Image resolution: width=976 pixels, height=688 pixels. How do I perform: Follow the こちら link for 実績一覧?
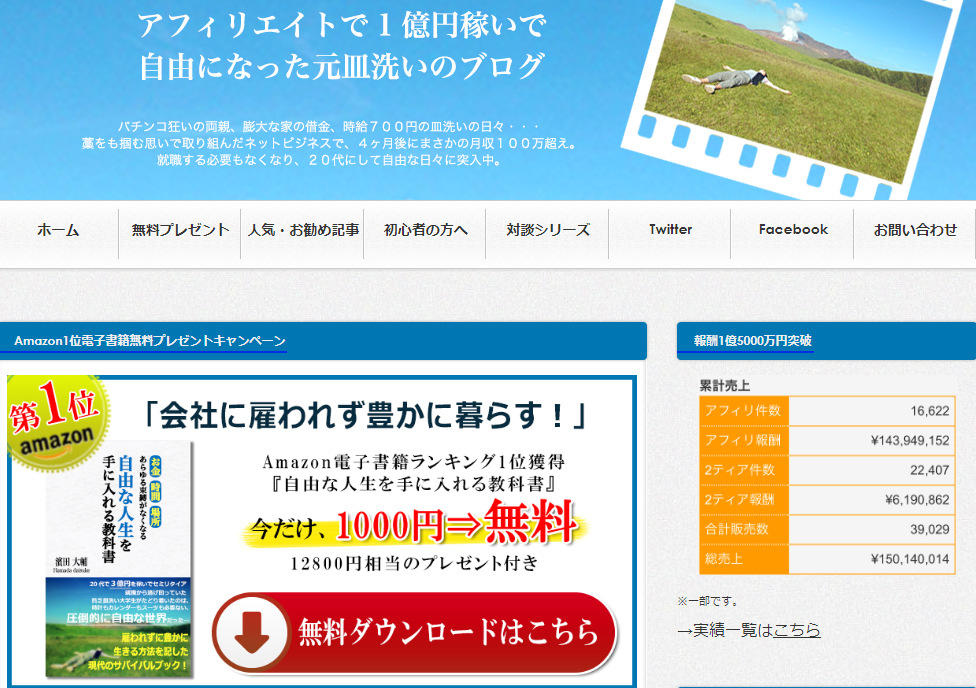tap(797, 630)
